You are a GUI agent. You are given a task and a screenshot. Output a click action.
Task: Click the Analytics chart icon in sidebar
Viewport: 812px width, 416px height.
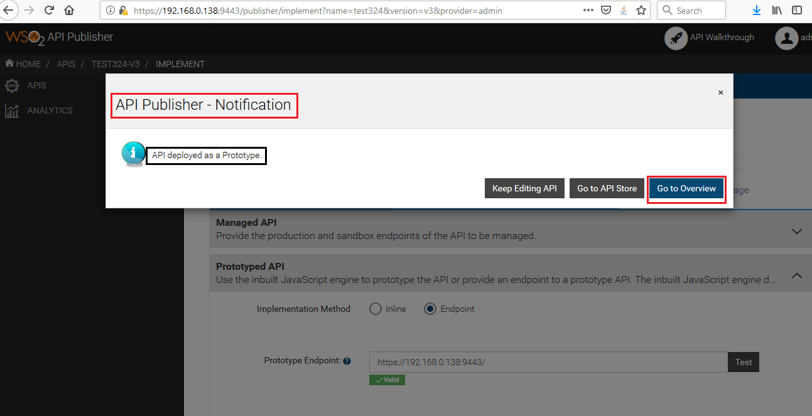[12, 110]
